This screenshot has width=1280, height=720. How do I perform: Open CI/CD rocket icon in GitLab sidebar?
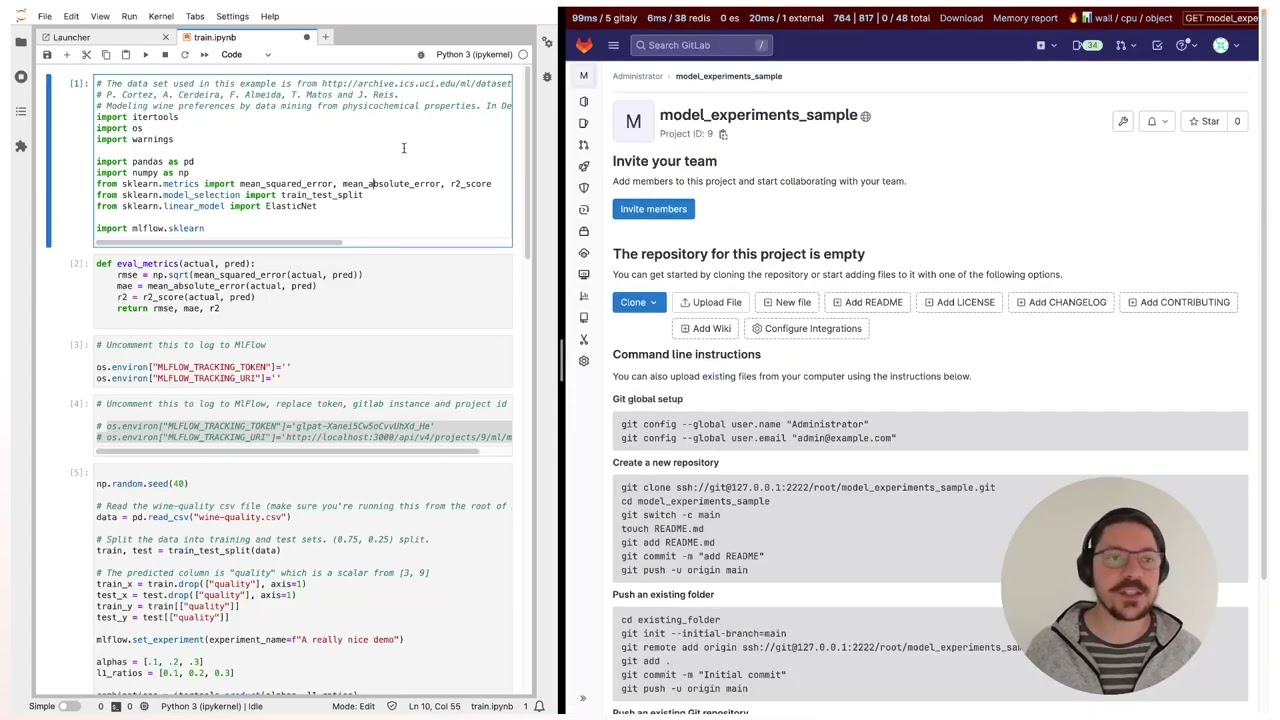584,166
